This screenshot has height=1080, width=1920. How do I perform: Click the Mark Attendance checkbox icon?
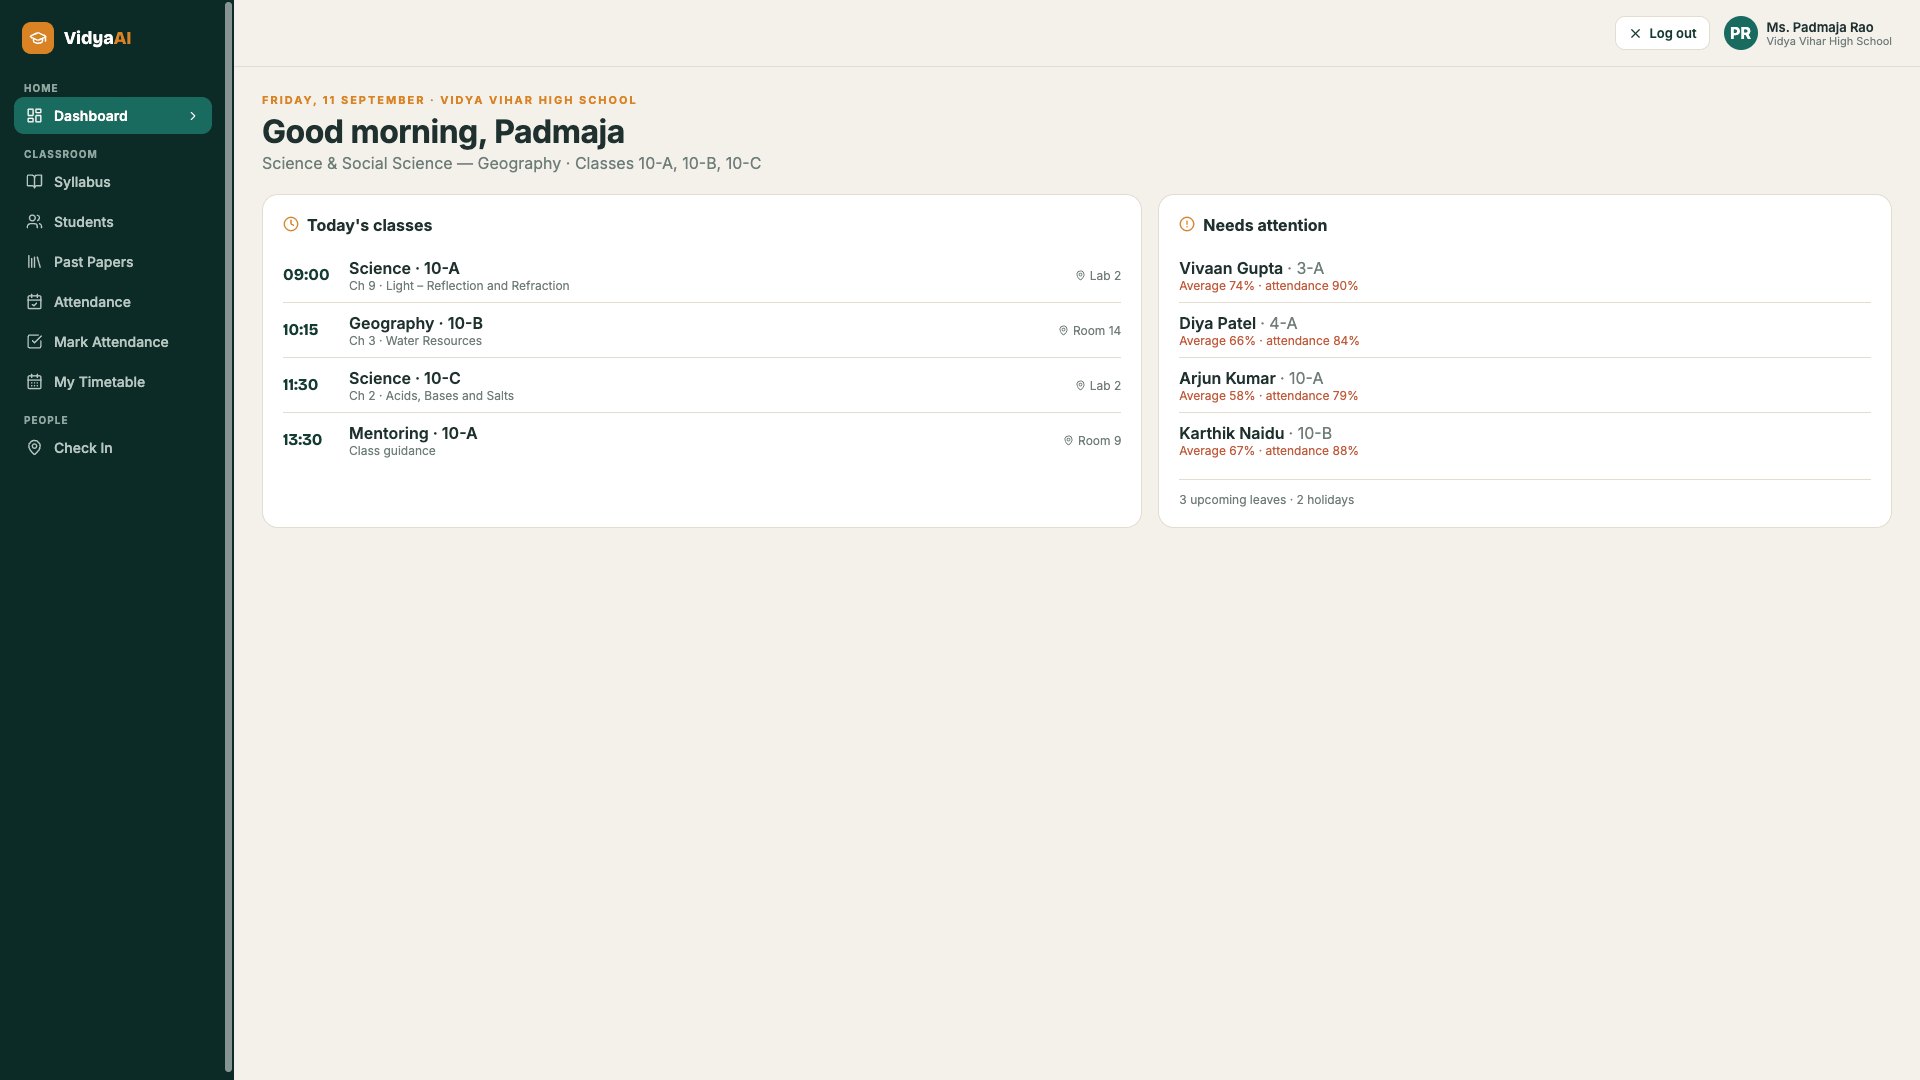point(34,342)
